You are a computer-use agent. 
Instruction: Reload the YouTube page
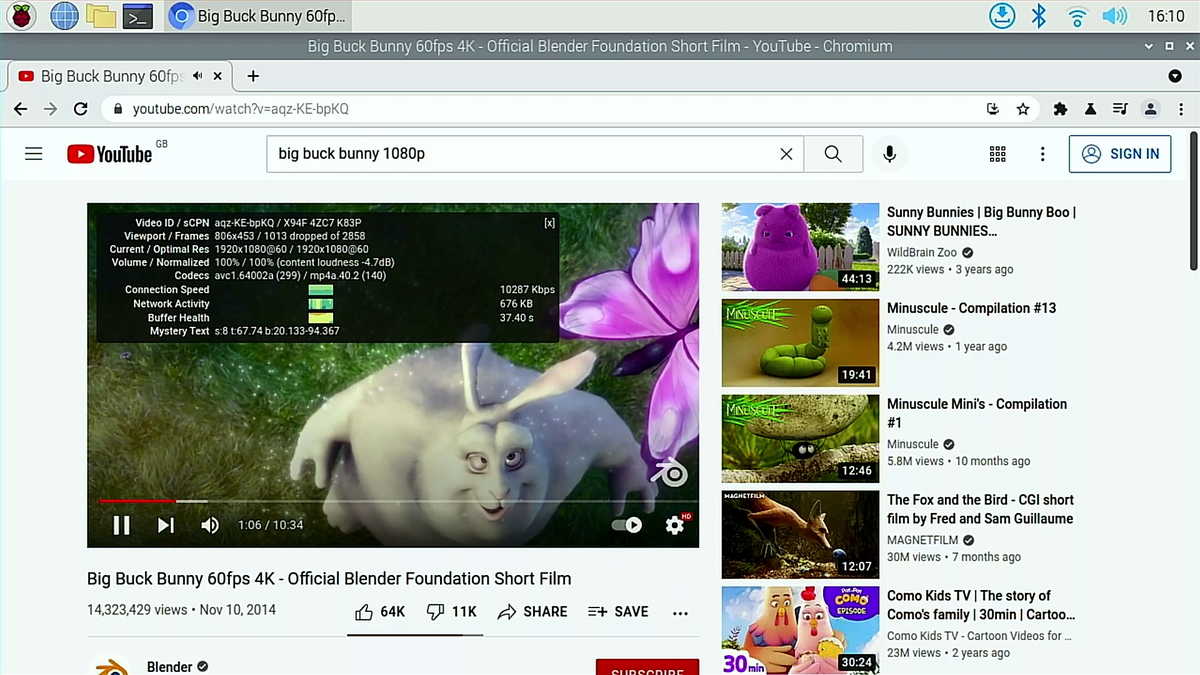point(81,109)
